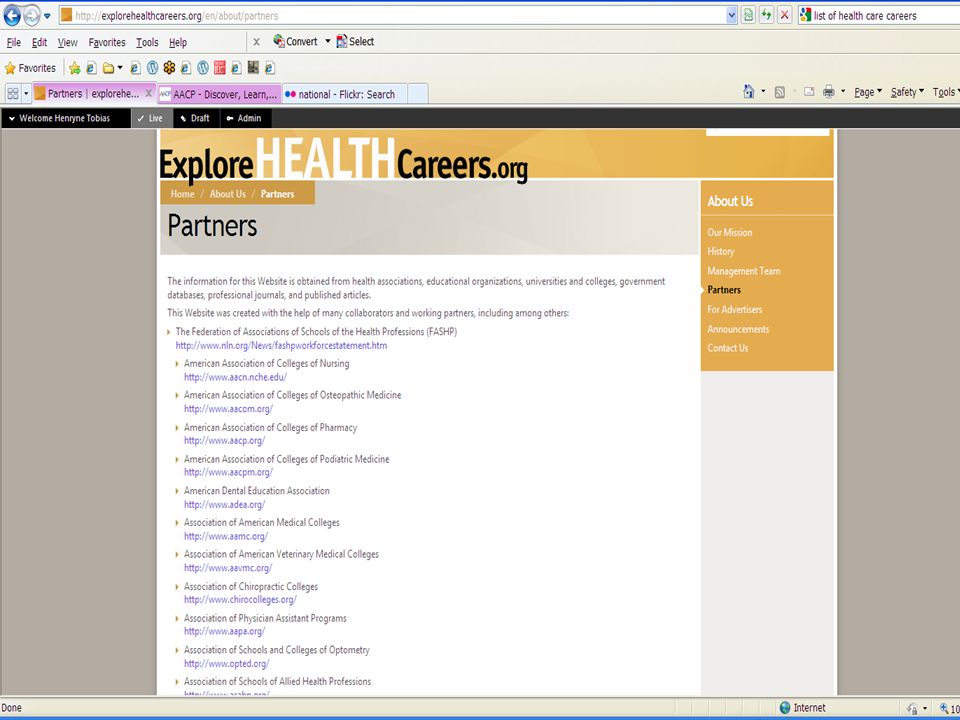This screenshot has height=720, width=960.
Task: Open Contact Us sidebar link
Action: (728, 348)
